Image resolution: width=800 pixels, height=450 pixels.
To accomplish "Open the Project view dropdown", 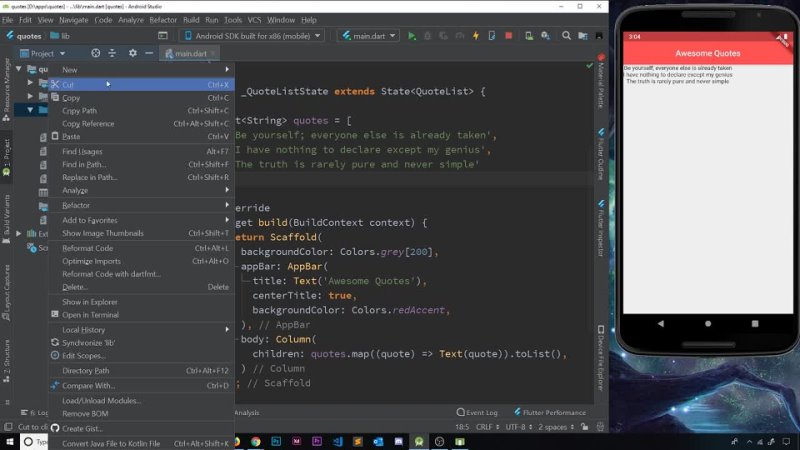I will pos(42,53).
